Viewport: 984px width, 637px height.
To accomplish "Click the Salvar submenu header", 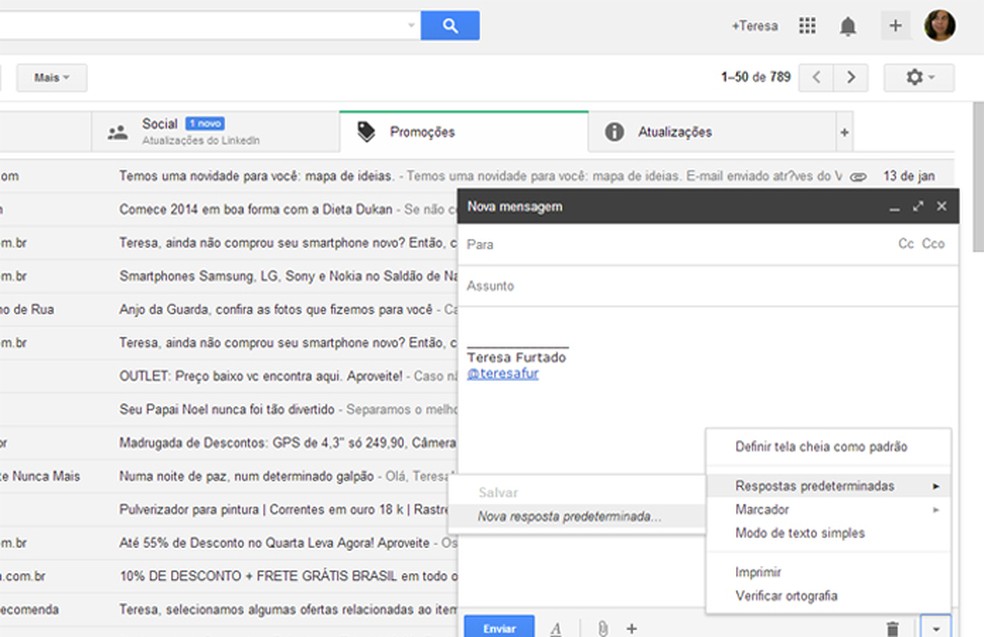I will coord(577,493).
